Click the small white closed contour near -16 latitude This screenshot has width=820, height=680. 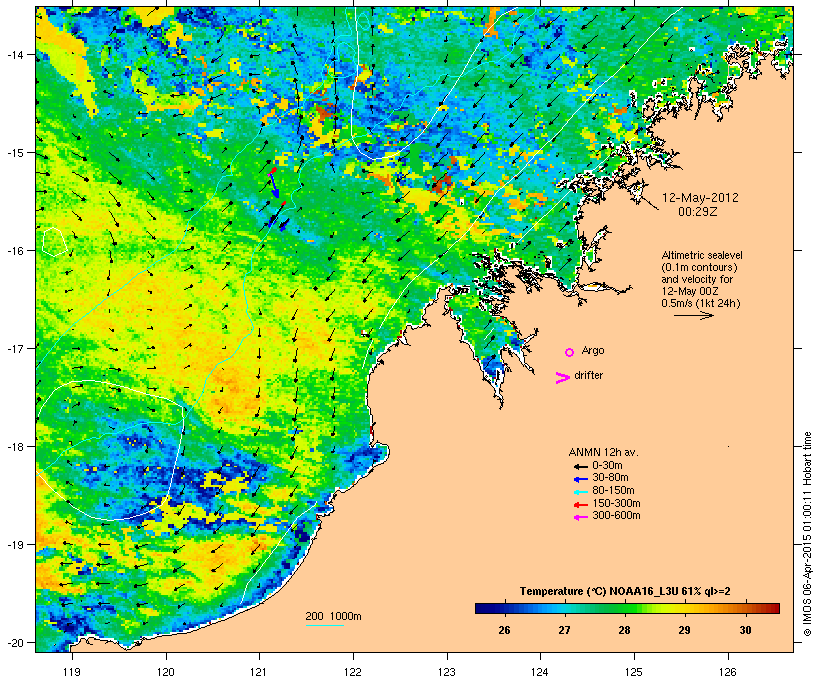tap(54, 242)
